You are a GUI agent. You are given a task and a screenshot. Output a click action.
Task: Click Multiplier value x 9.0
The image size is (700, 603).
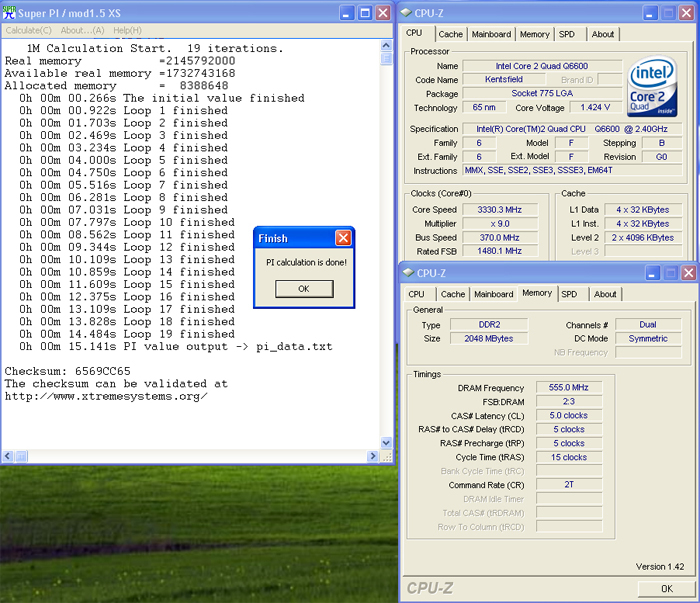point(500,224)
